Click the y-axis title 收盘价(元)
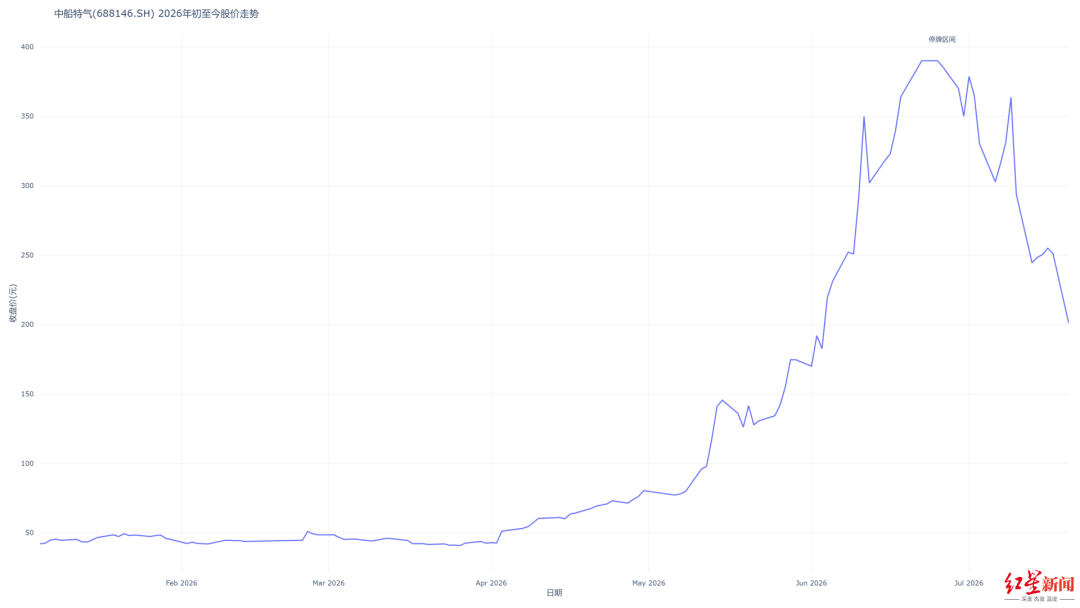This screenshot has height=608, width=1080. (x=12, y=304)
